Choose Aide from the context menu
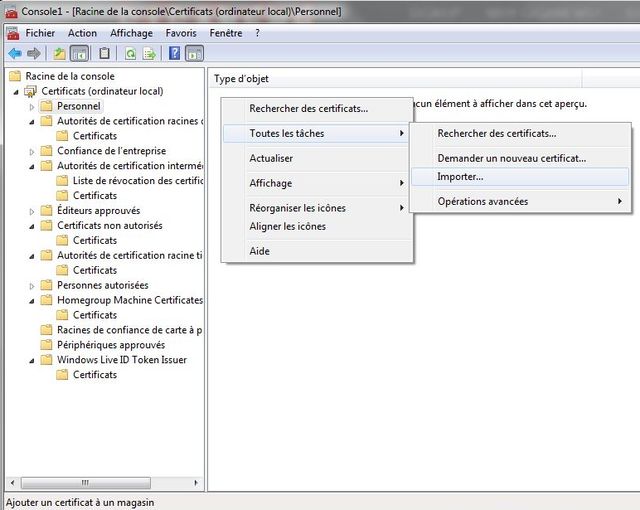The width and height of the screenshot is (640, 510). coord(317,251)
